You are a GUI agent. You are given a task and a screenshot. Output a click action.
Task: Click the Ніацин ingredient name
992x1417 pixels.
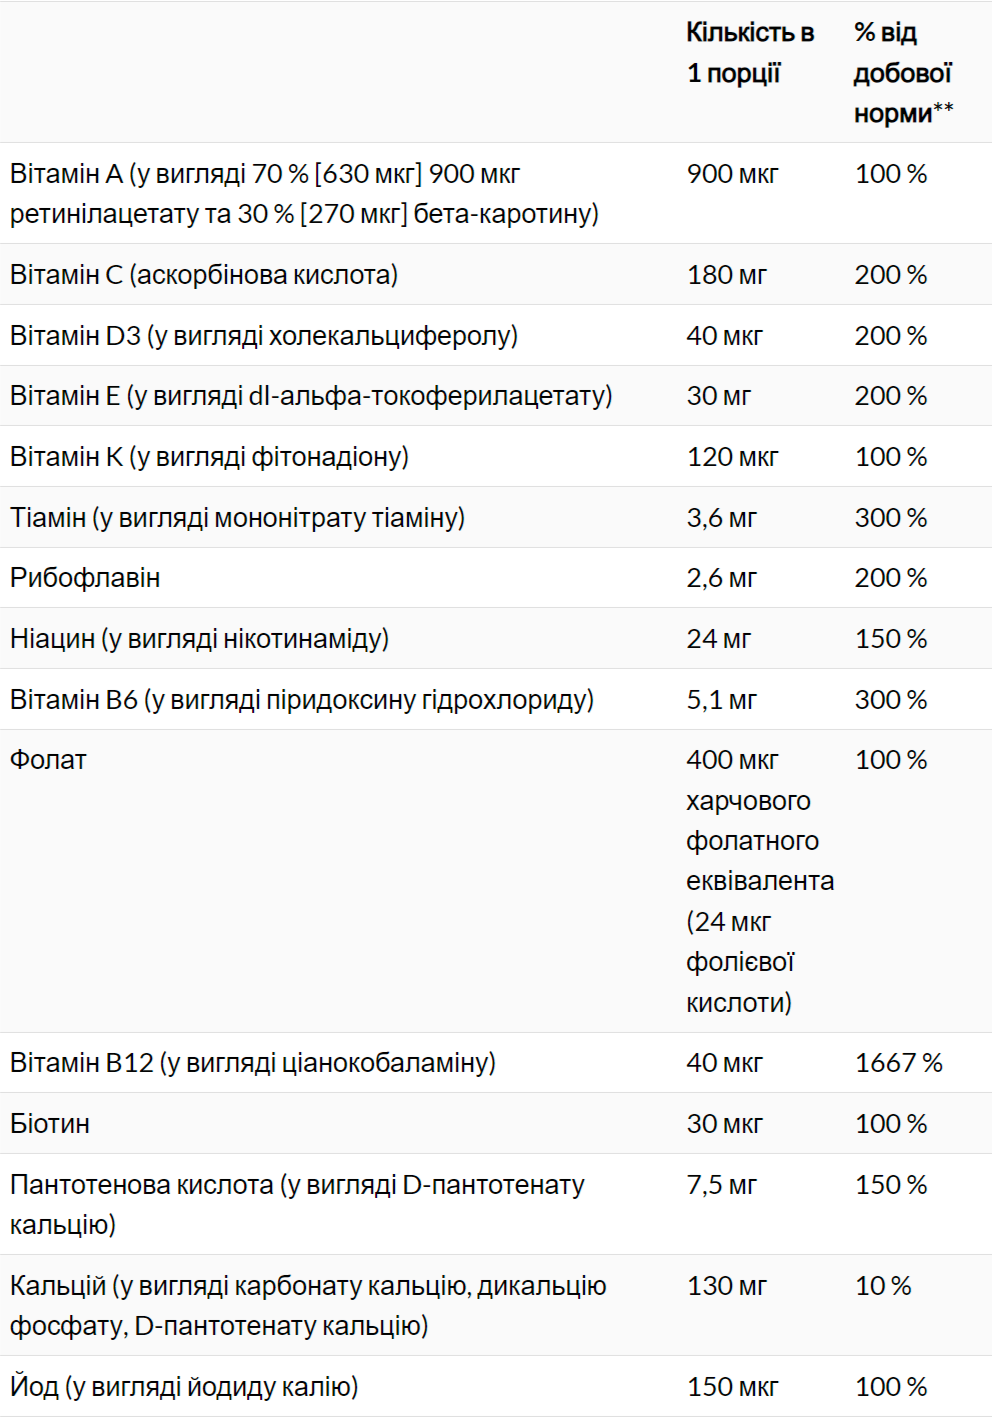coord(199,639)
